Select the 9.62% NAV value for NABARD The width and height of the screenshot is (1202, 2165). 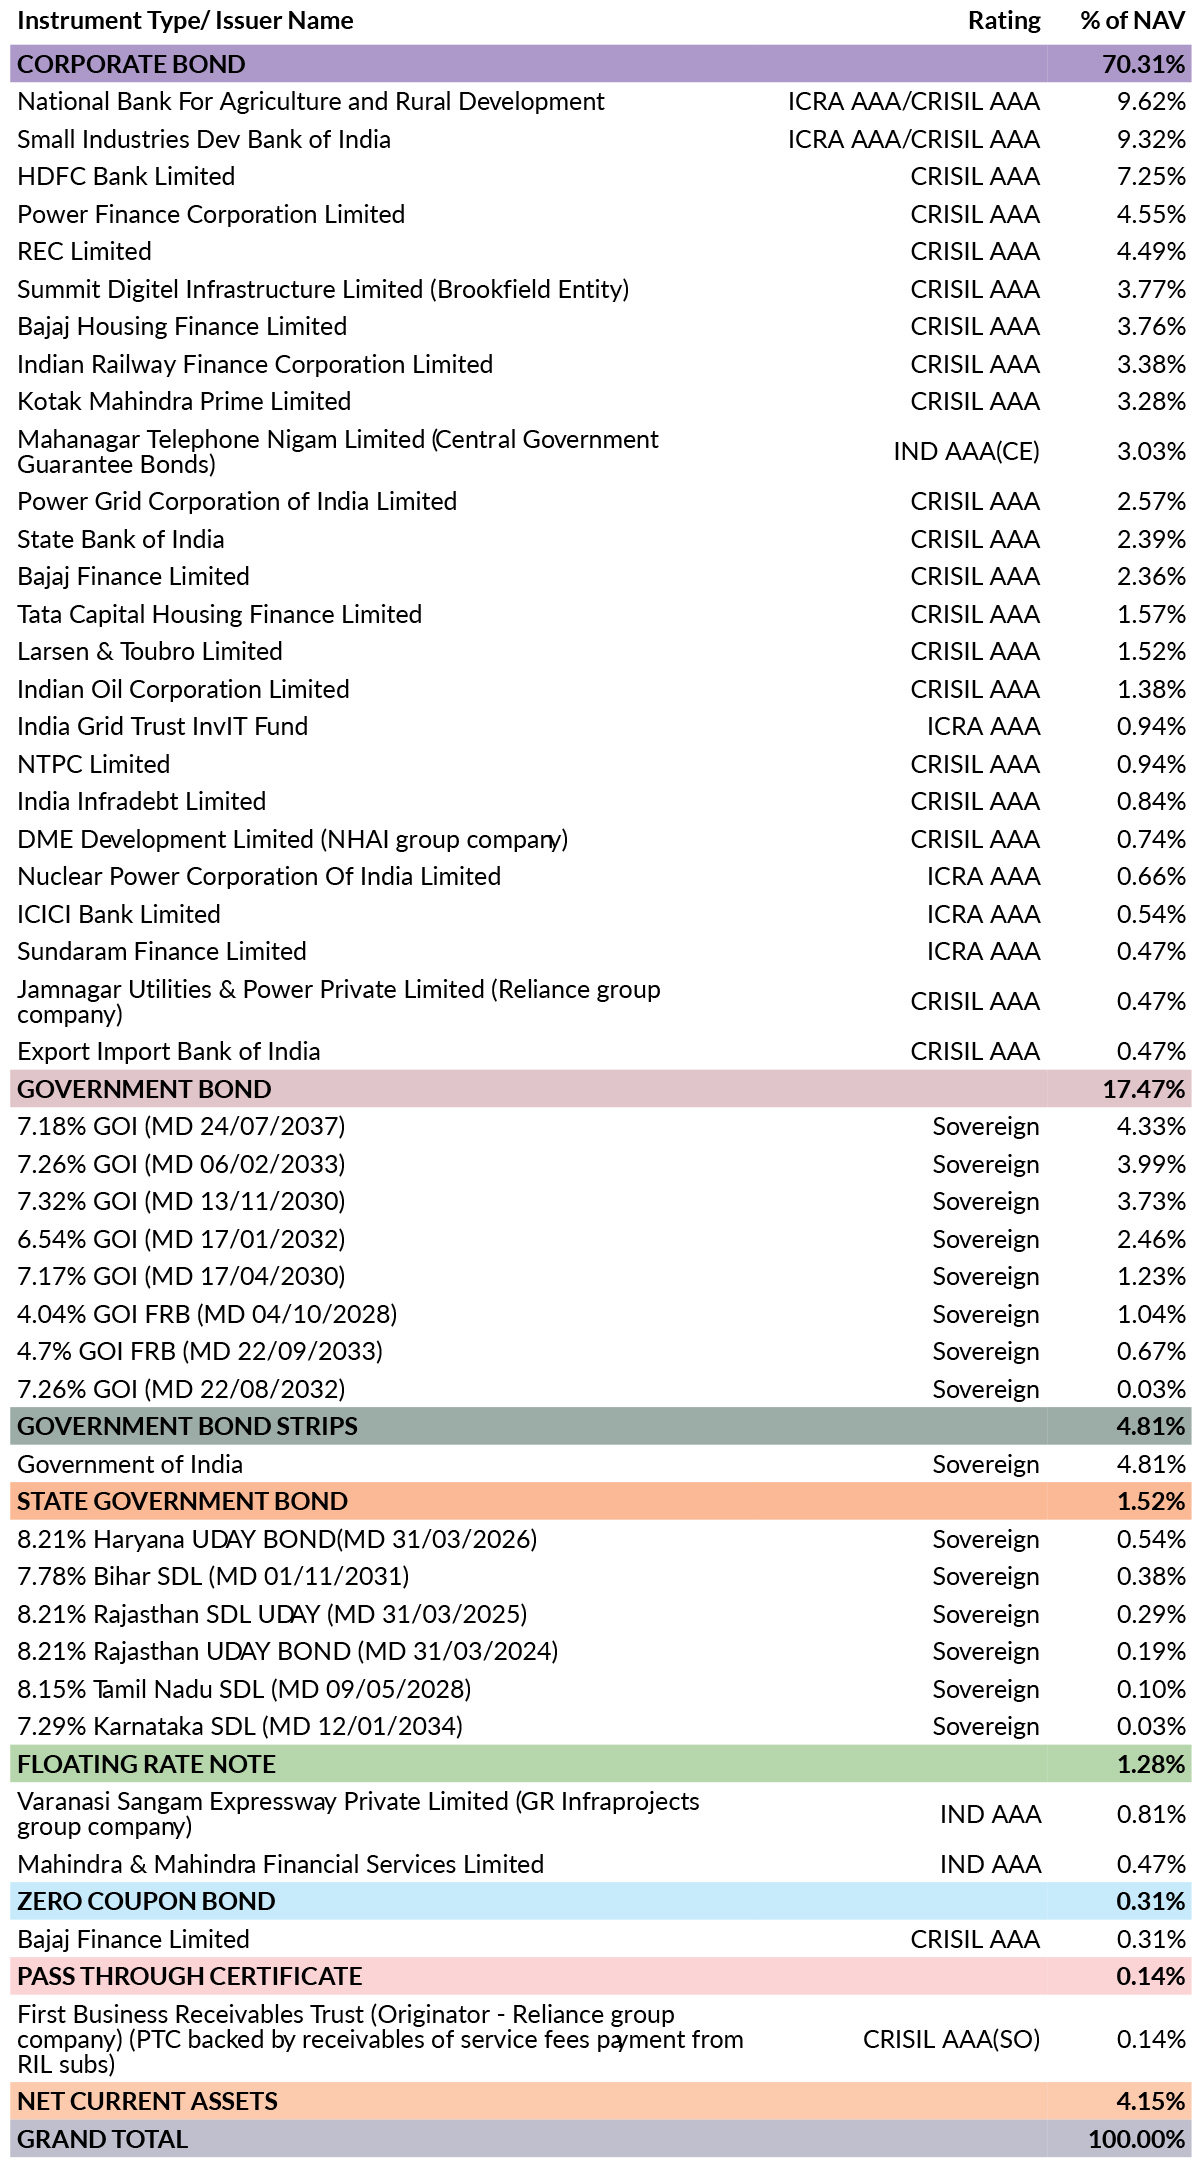pyautogui.click(x=1151, y=102)
